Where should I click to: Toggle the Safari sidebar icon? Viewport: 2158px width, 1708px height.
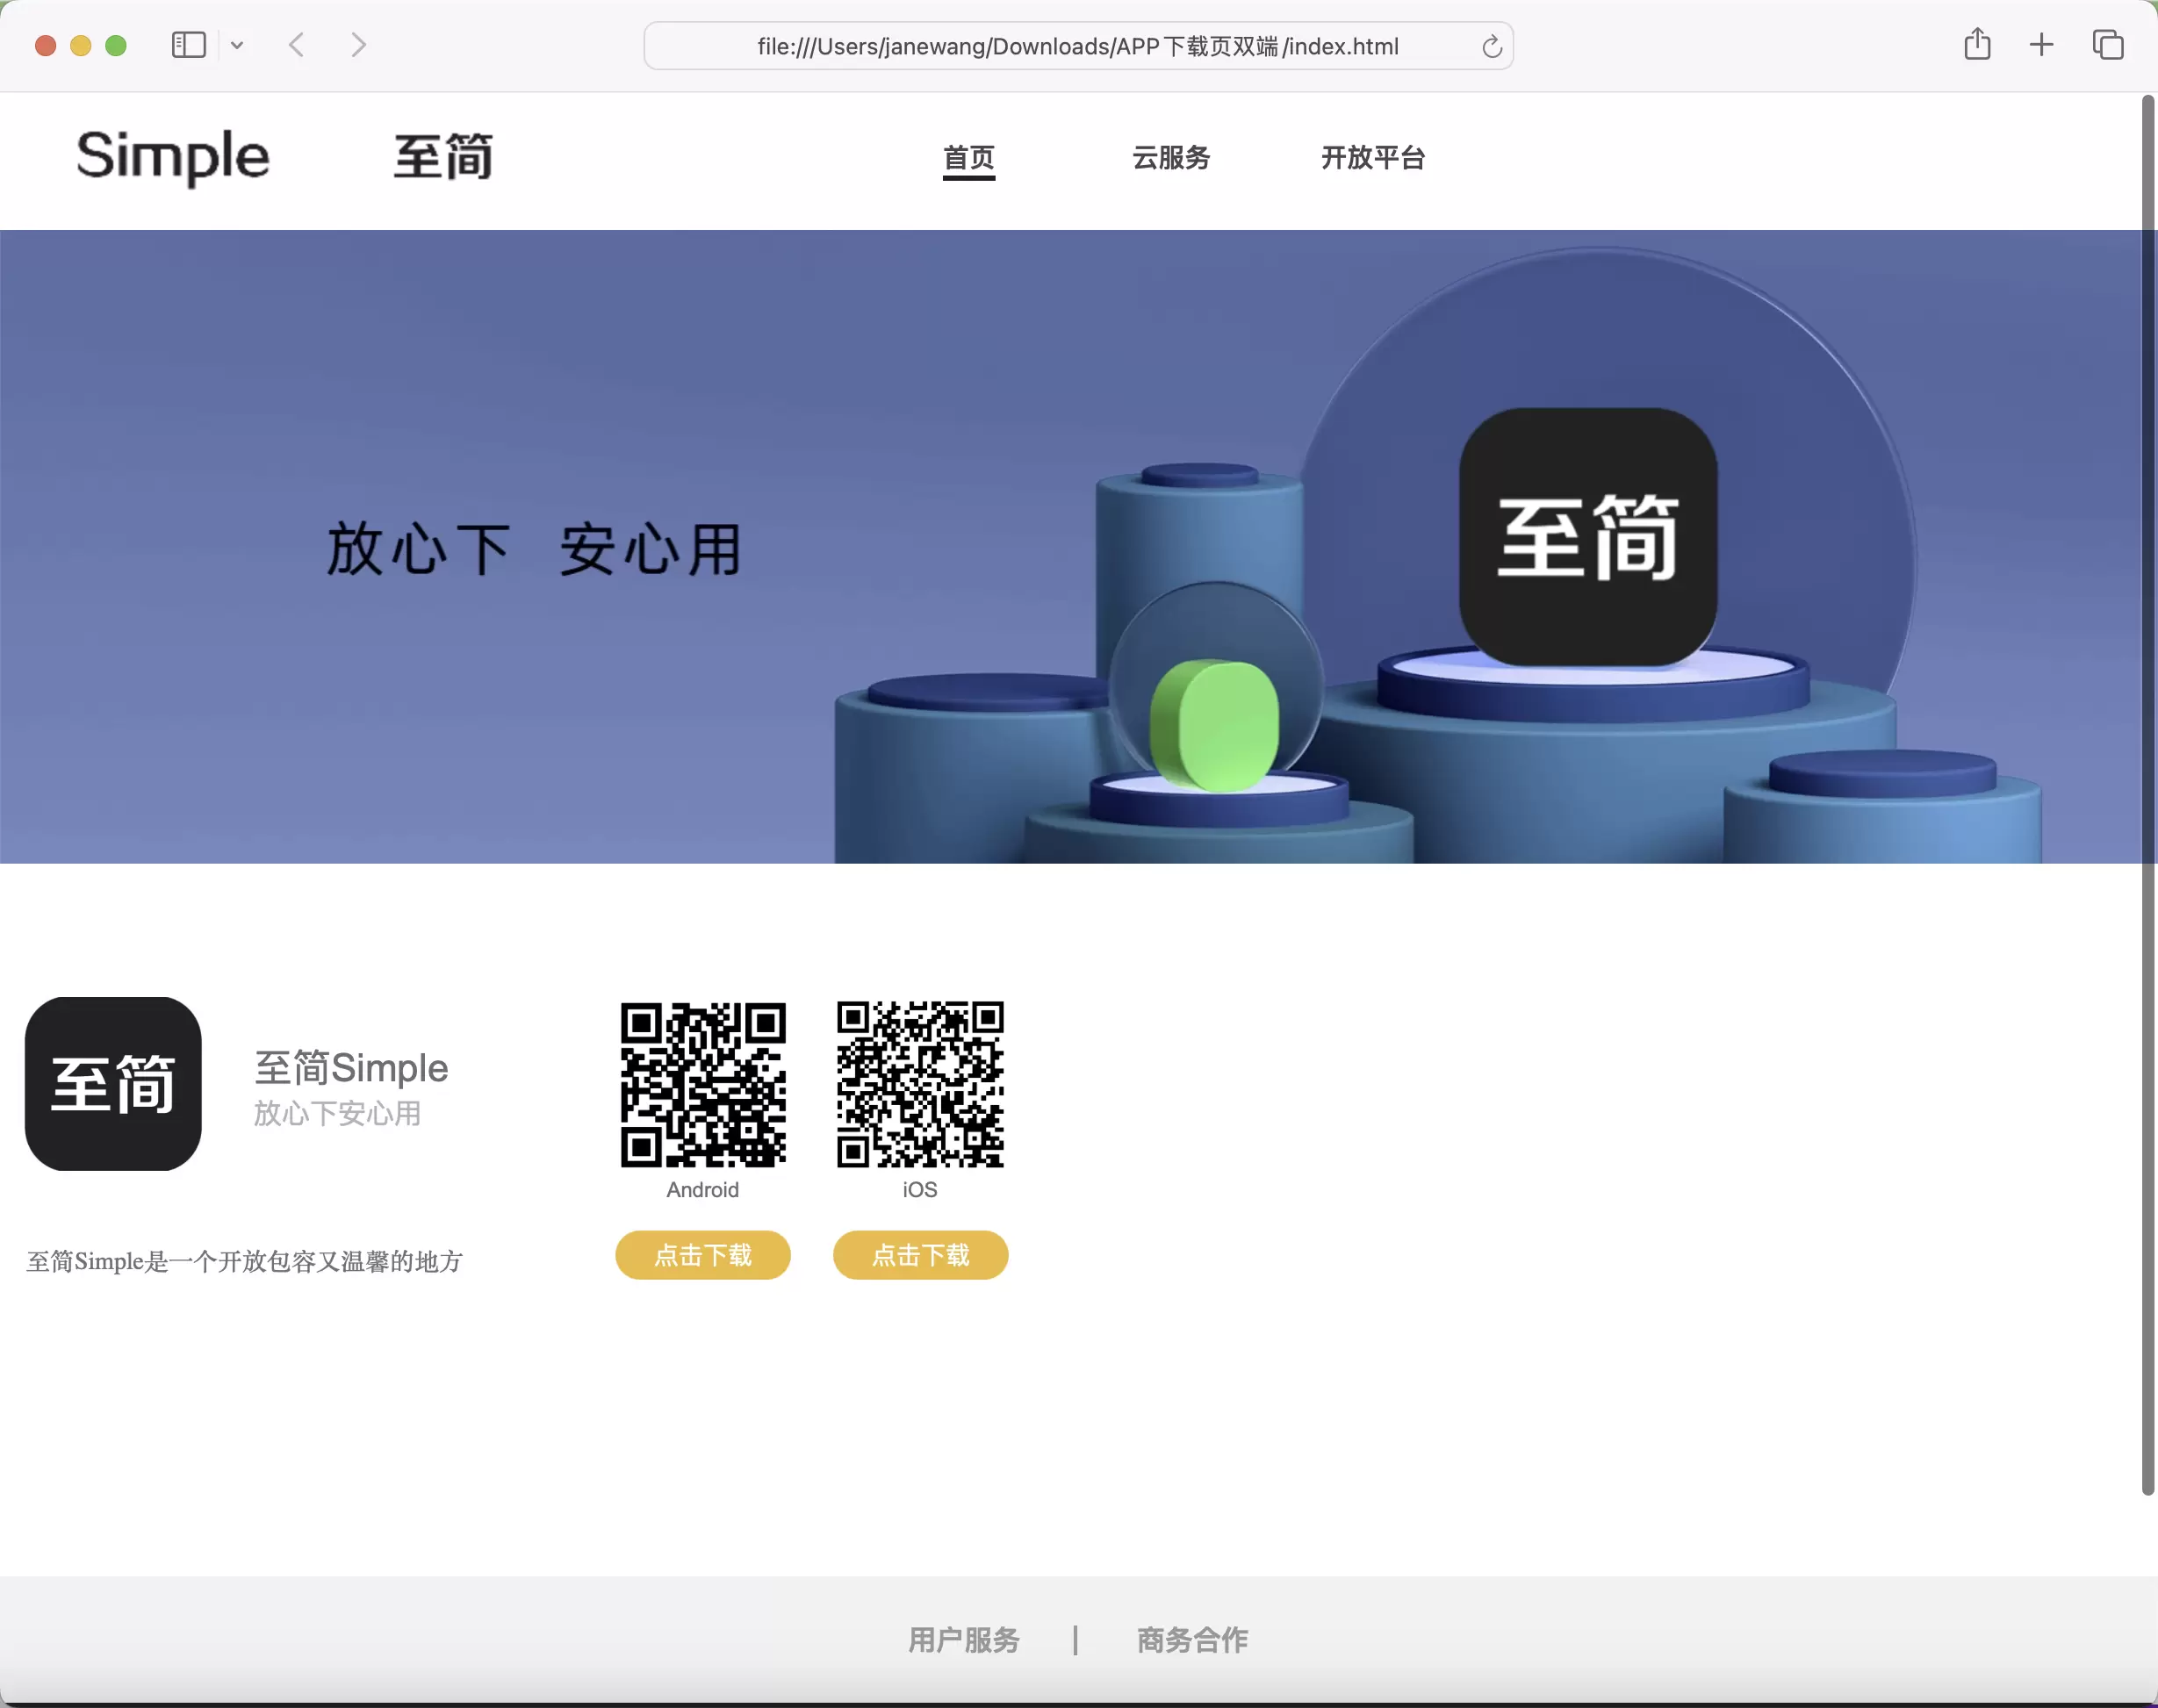(x=188, y=45)
